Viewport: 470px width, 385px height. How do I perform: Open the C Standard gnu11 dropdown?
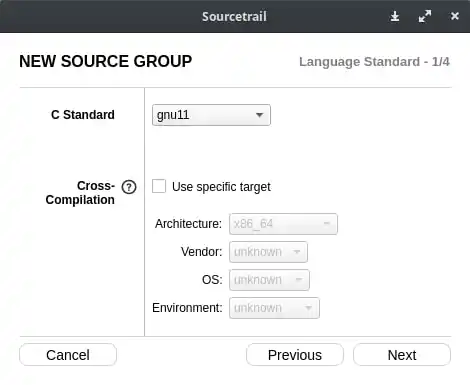tap(211, 115)
